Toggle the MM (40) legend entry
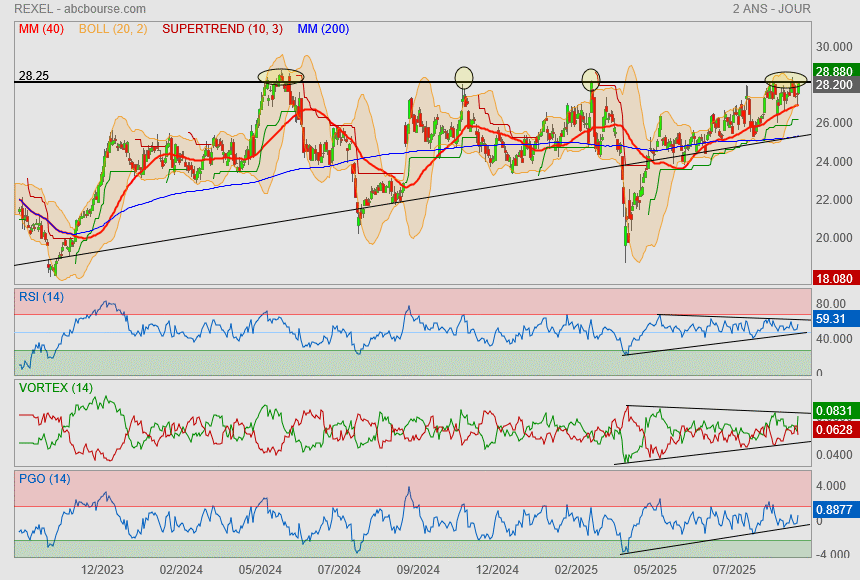This screenshot has width=860, height=580. point(41,29)
